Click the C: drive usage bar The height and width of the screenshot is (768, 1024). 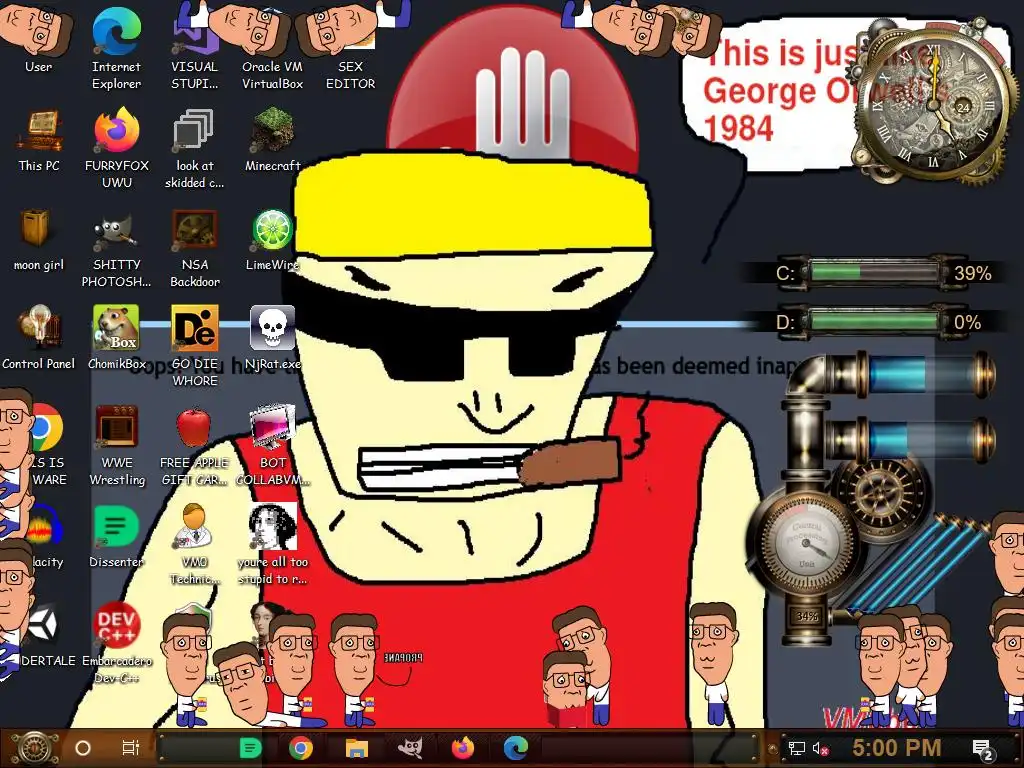pyautogui.click(x=874, y=272)
